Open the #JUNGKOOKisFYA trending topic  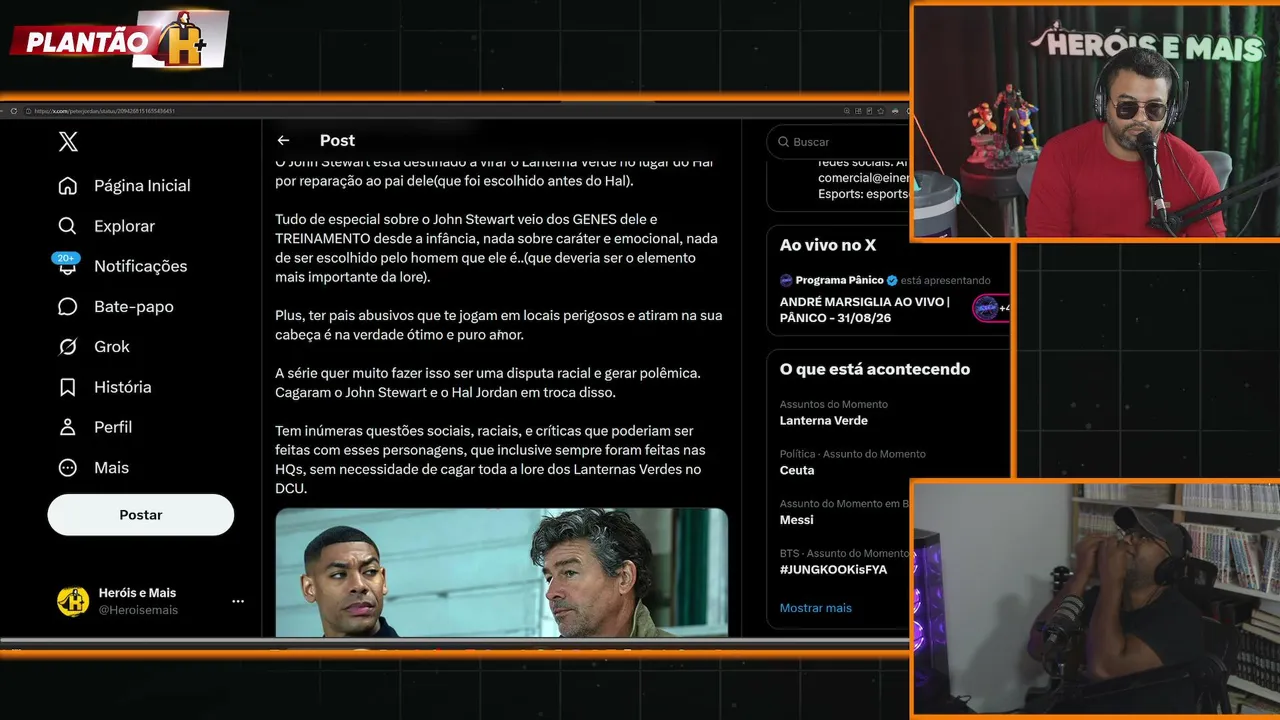[x=833, y=570]
